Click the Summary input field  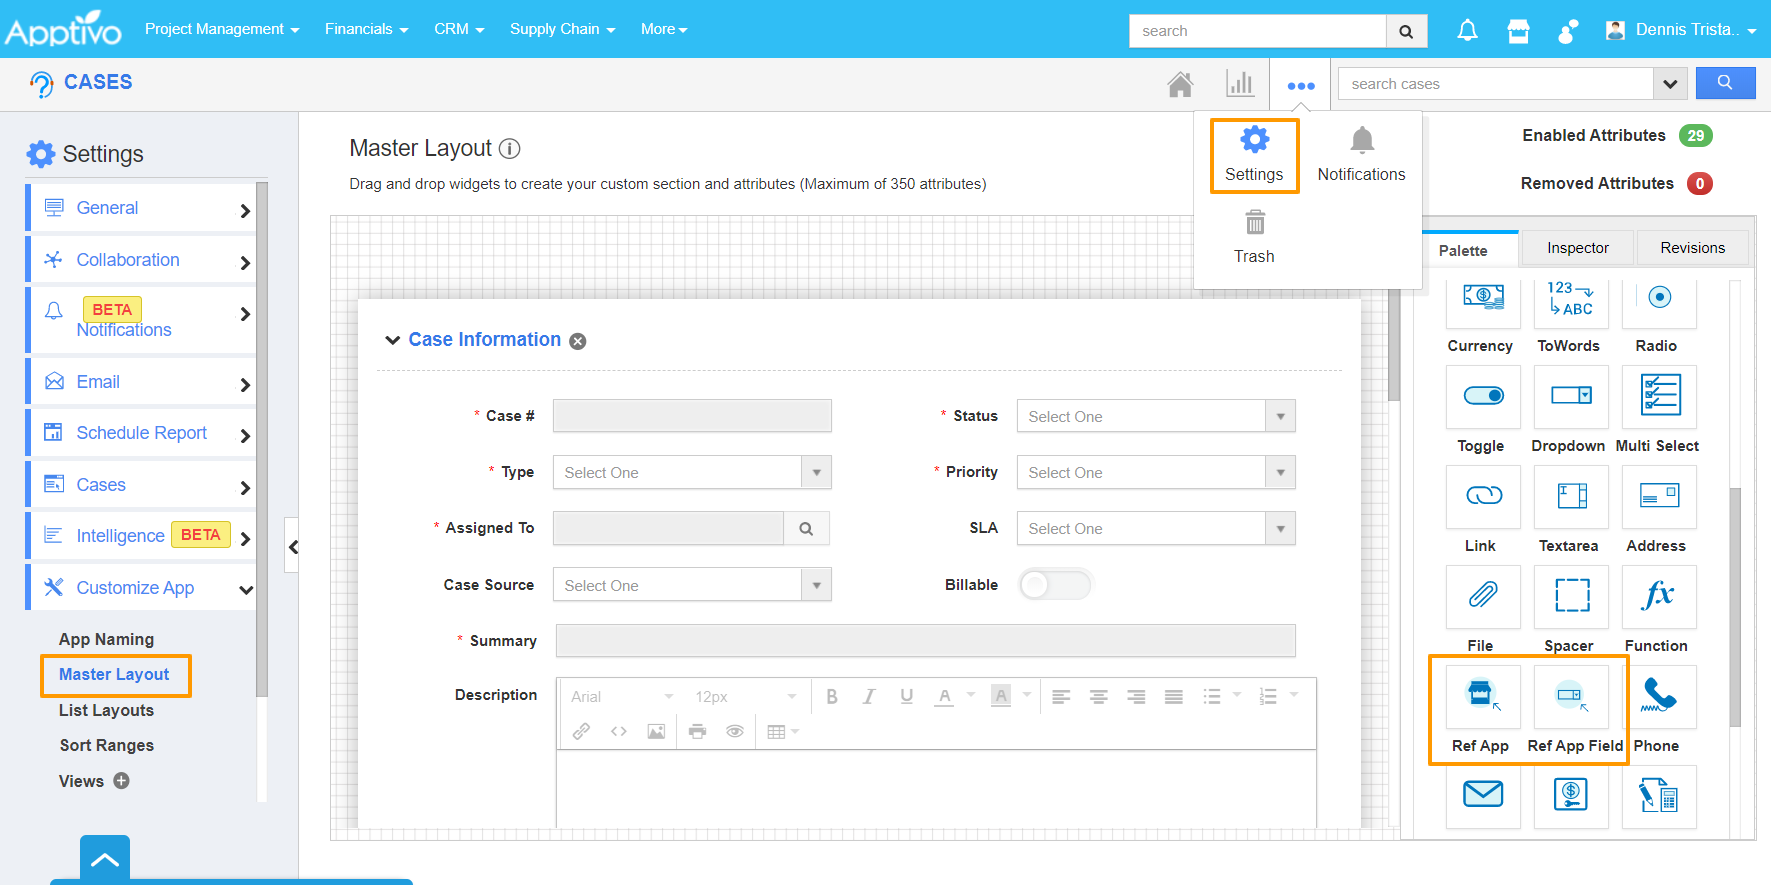coord(925,641)
